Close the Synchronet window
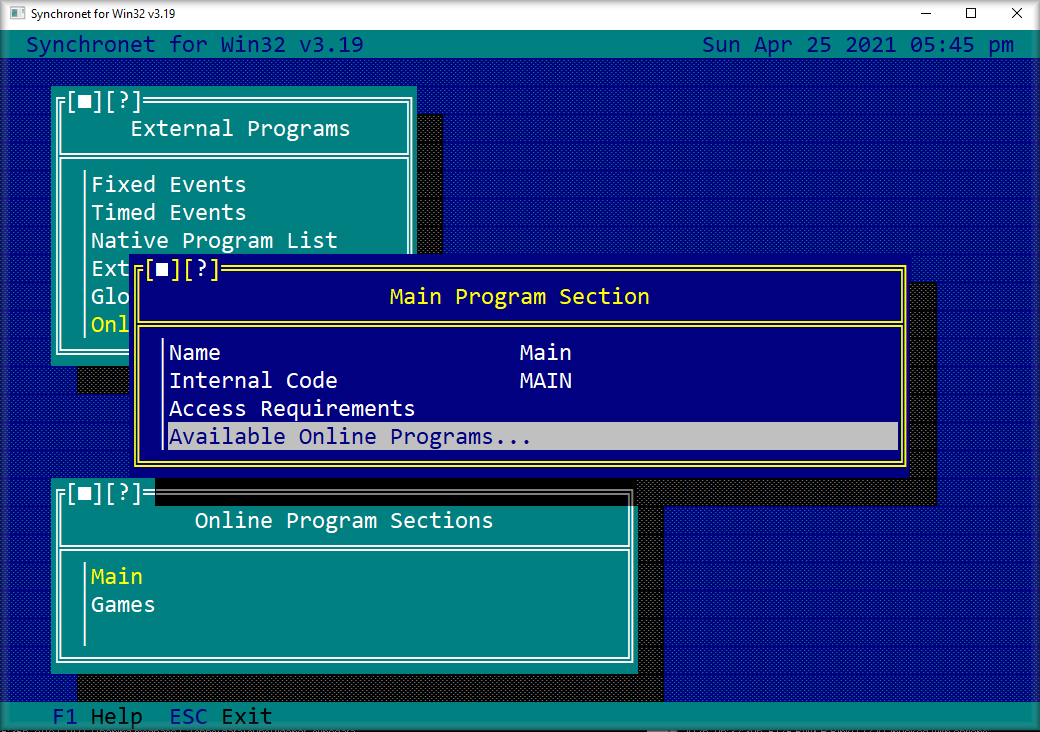 click(1016, 13)
